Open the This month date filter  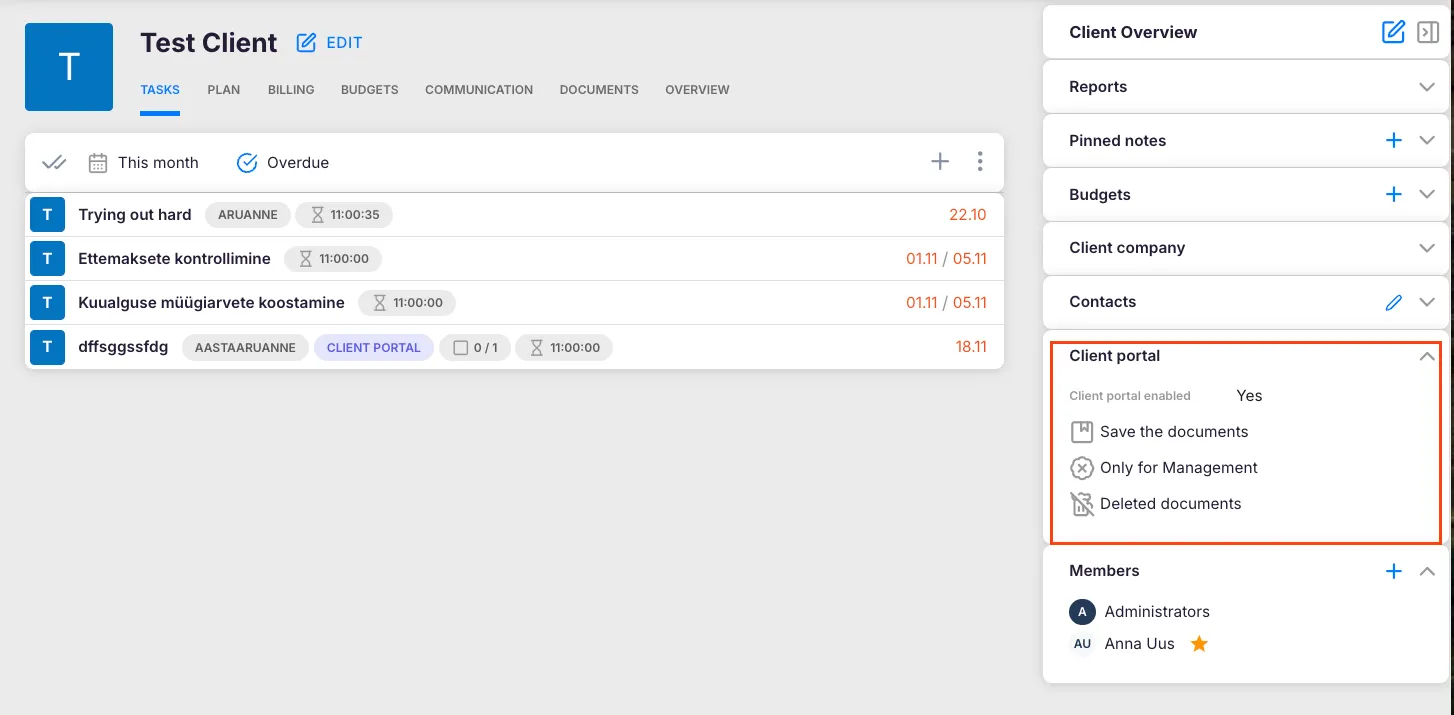click(144, 163)
